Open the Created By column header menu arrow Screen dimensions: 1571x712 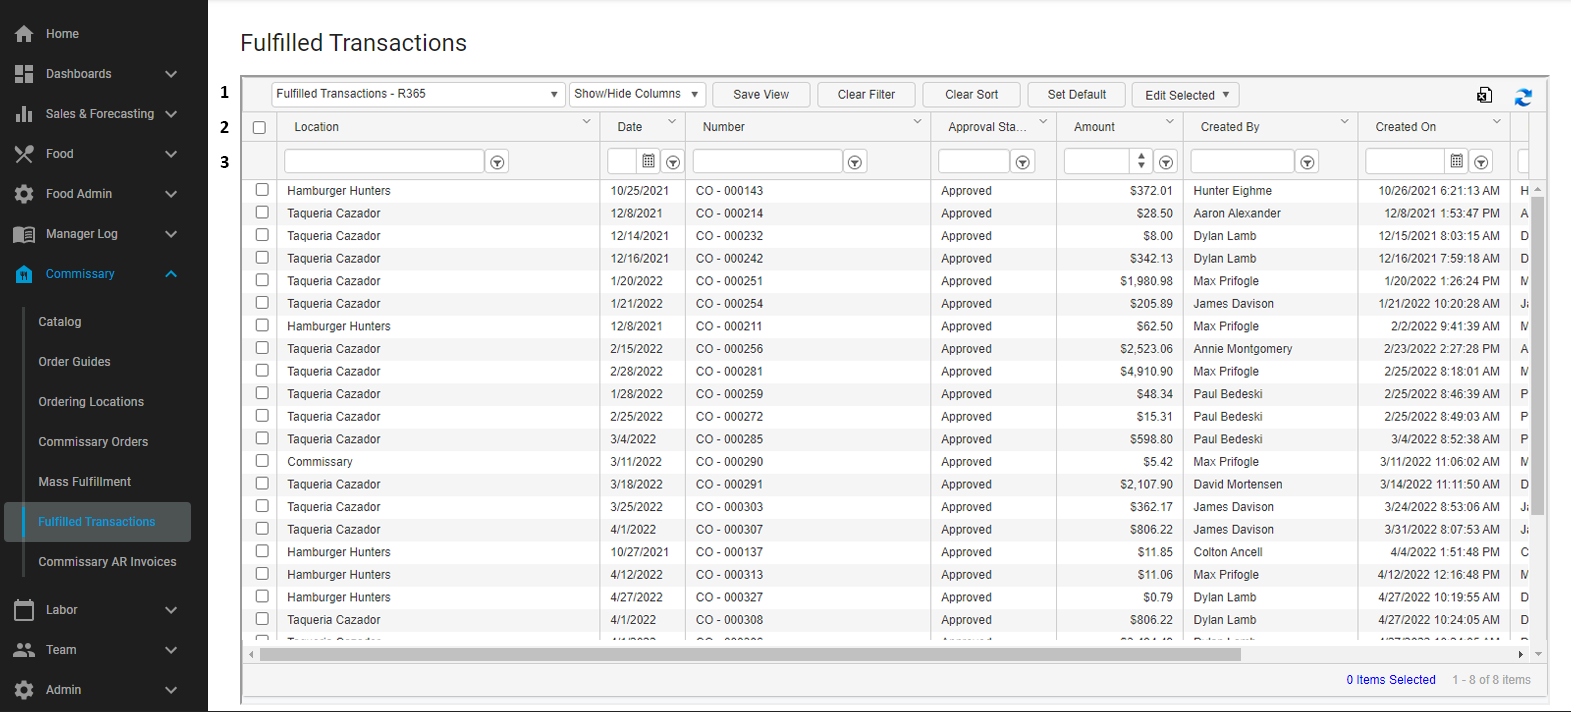point(1345,121)
